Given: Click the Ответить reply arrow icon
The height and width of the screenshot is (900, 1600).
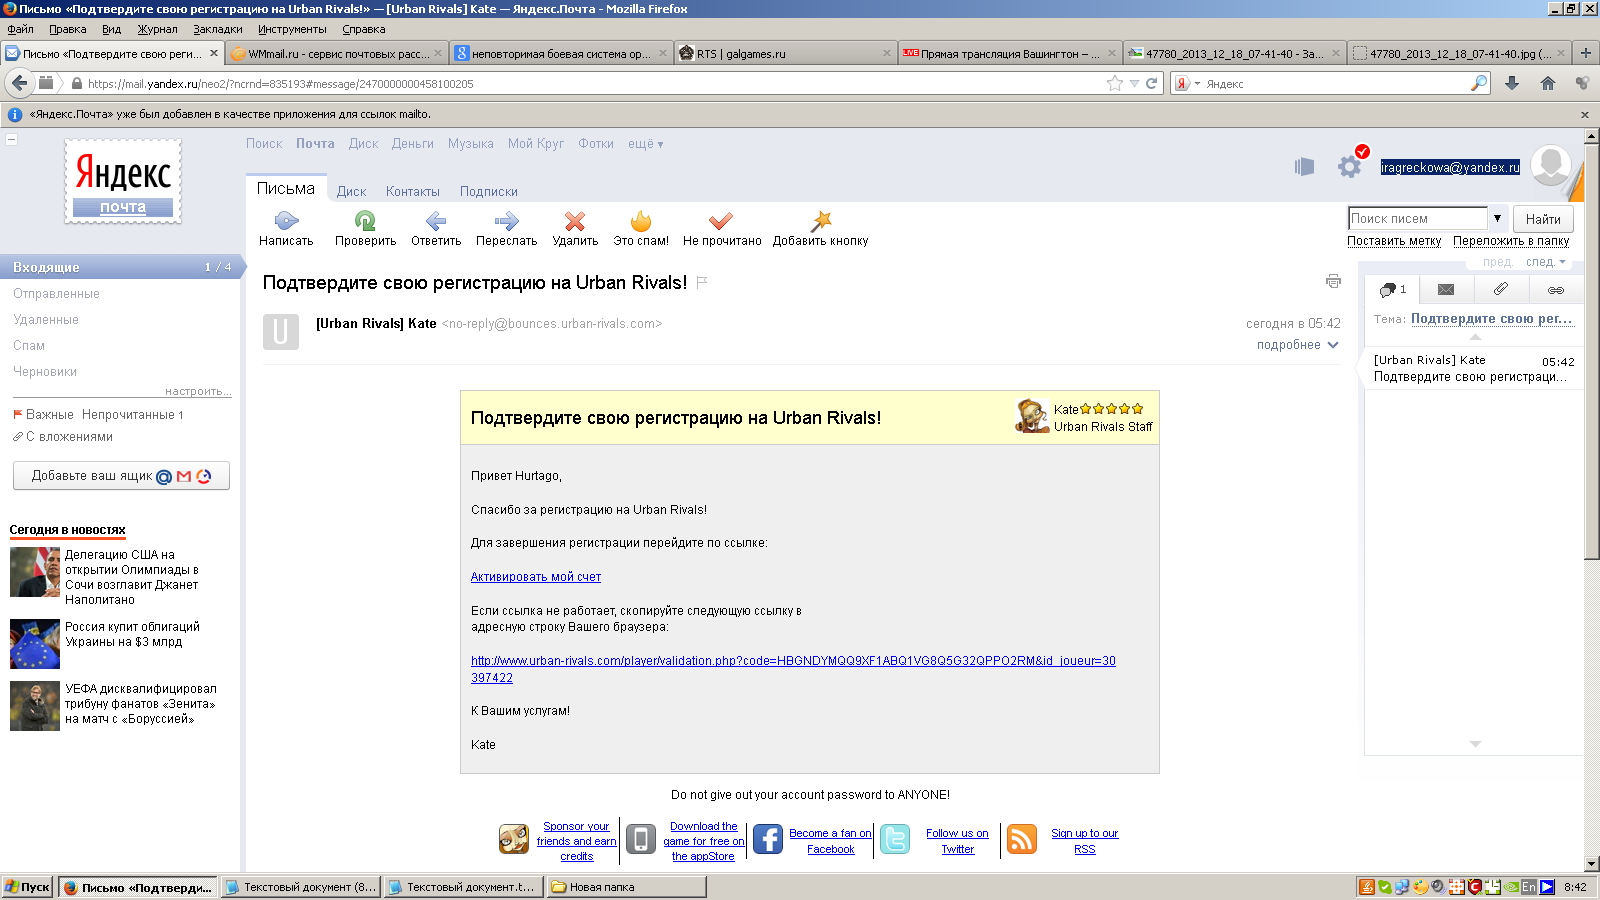Looking at the screenshot, I should [x=436, y=221].
